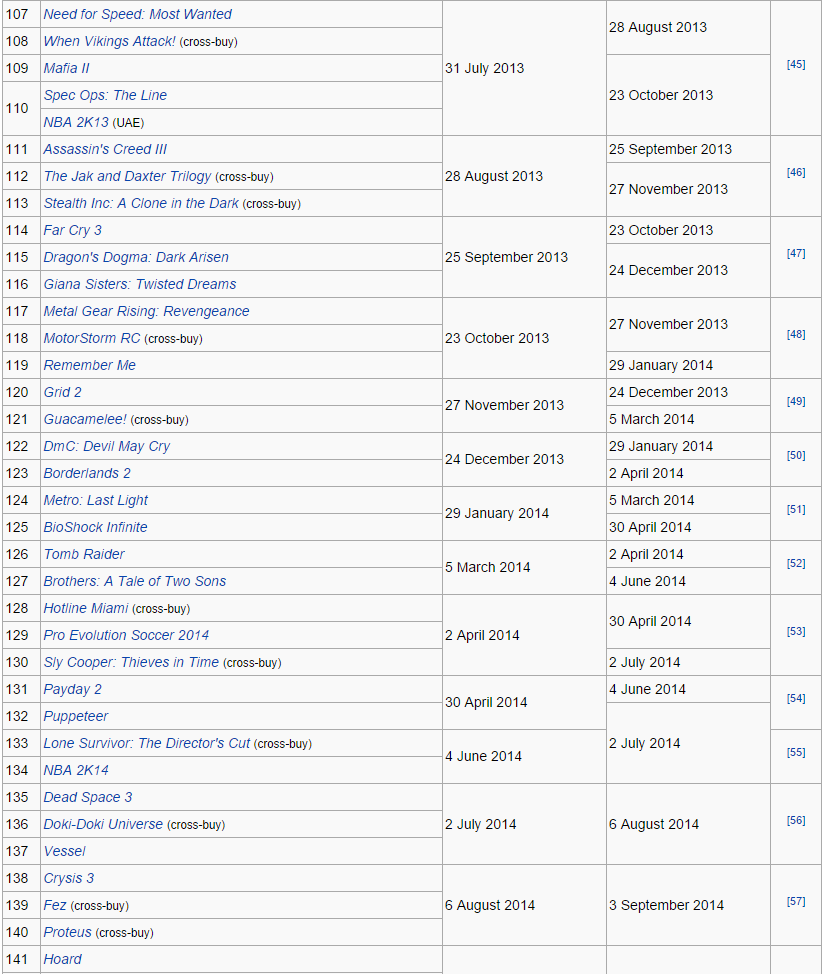Open The Jak and Daxter Trilogy link
Screen dimensions: 840x974
(x=127, y=176)
